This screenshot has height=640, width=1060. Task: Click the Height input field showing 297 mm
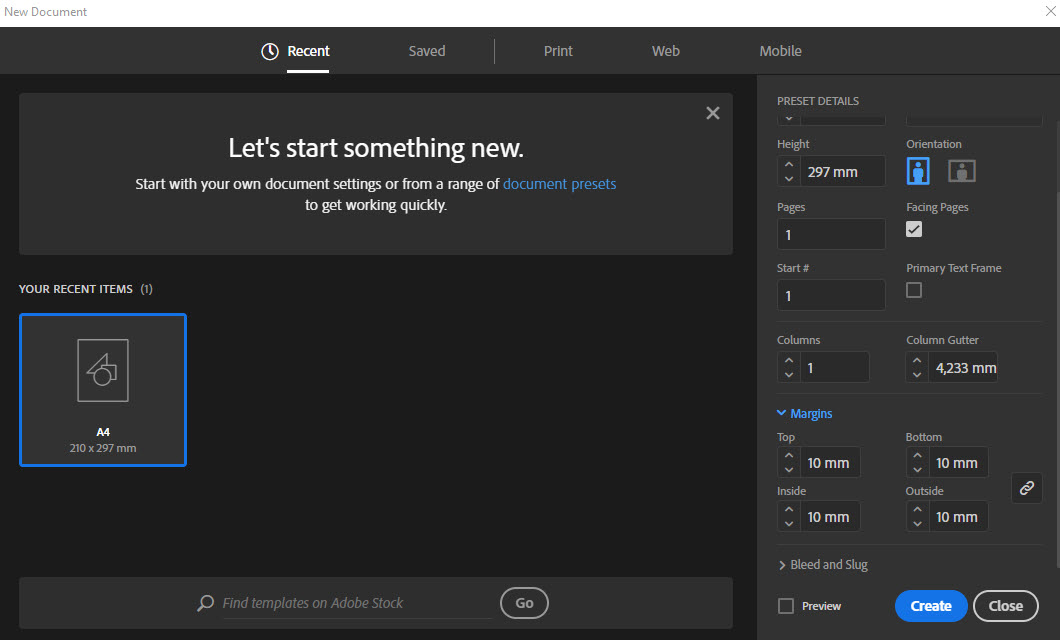pos(842,172)
